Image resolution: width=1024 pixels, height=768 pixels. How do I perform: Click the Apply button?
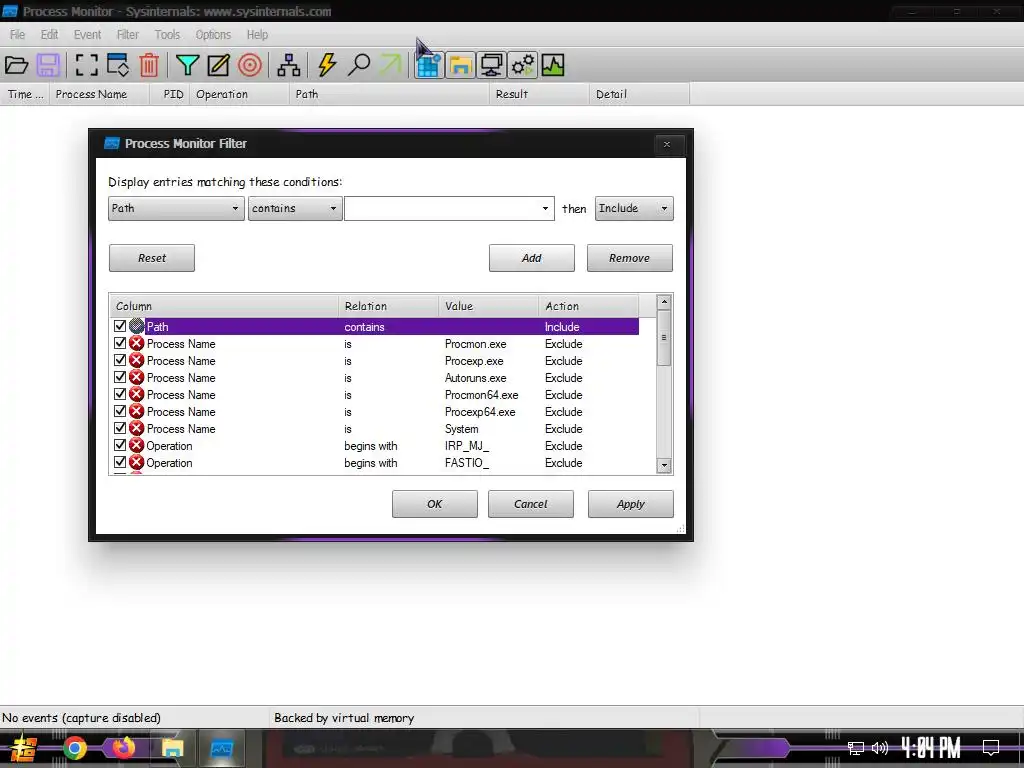coord(631,504)
